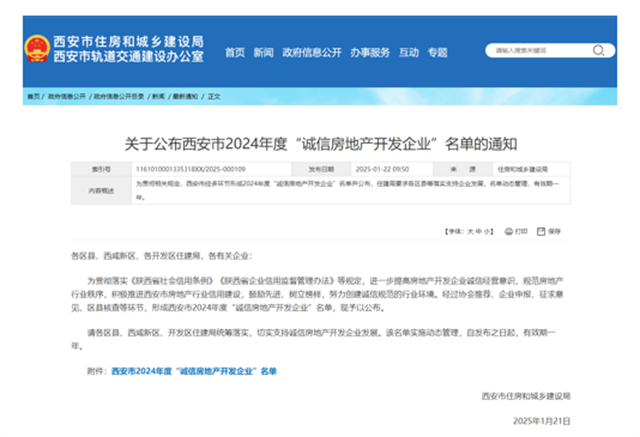Click the national emblem logo icon
The width and height of the screenshot is (640, 437).
(37, 49)
